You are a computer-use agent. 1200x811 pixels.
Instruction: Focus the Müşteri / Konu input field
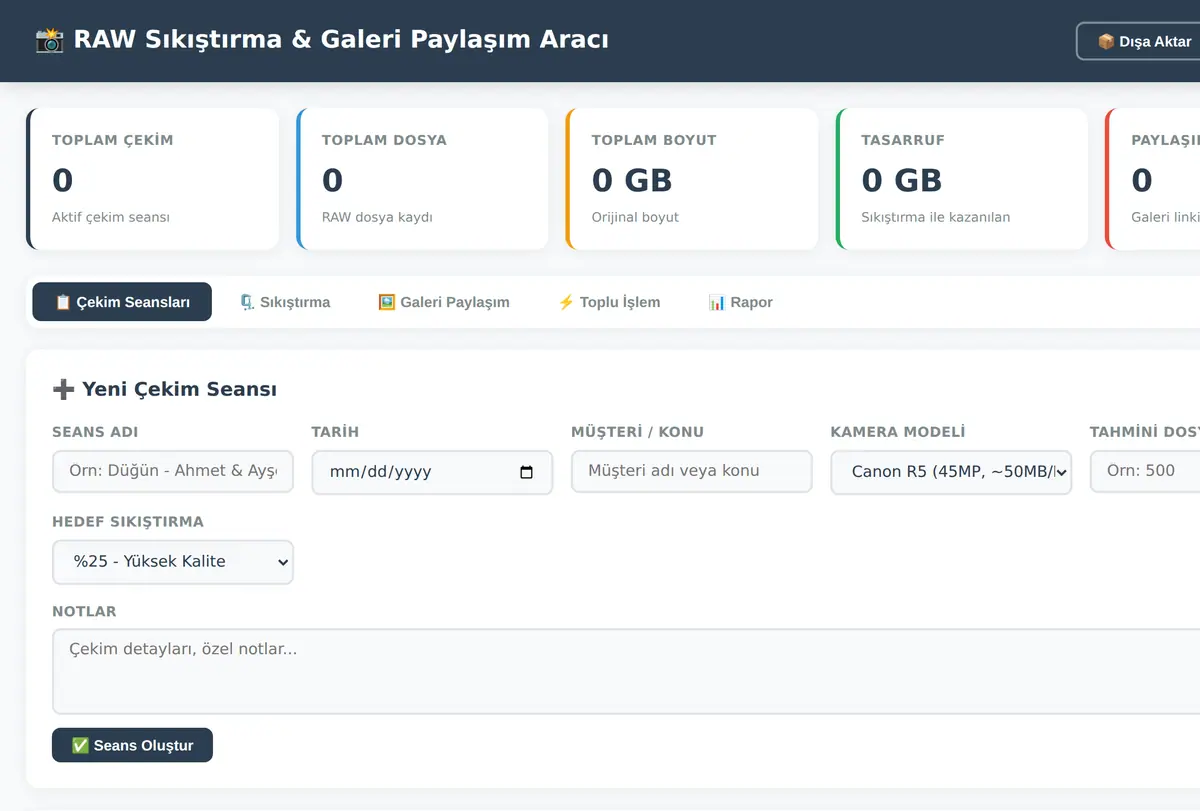[692, 471]
